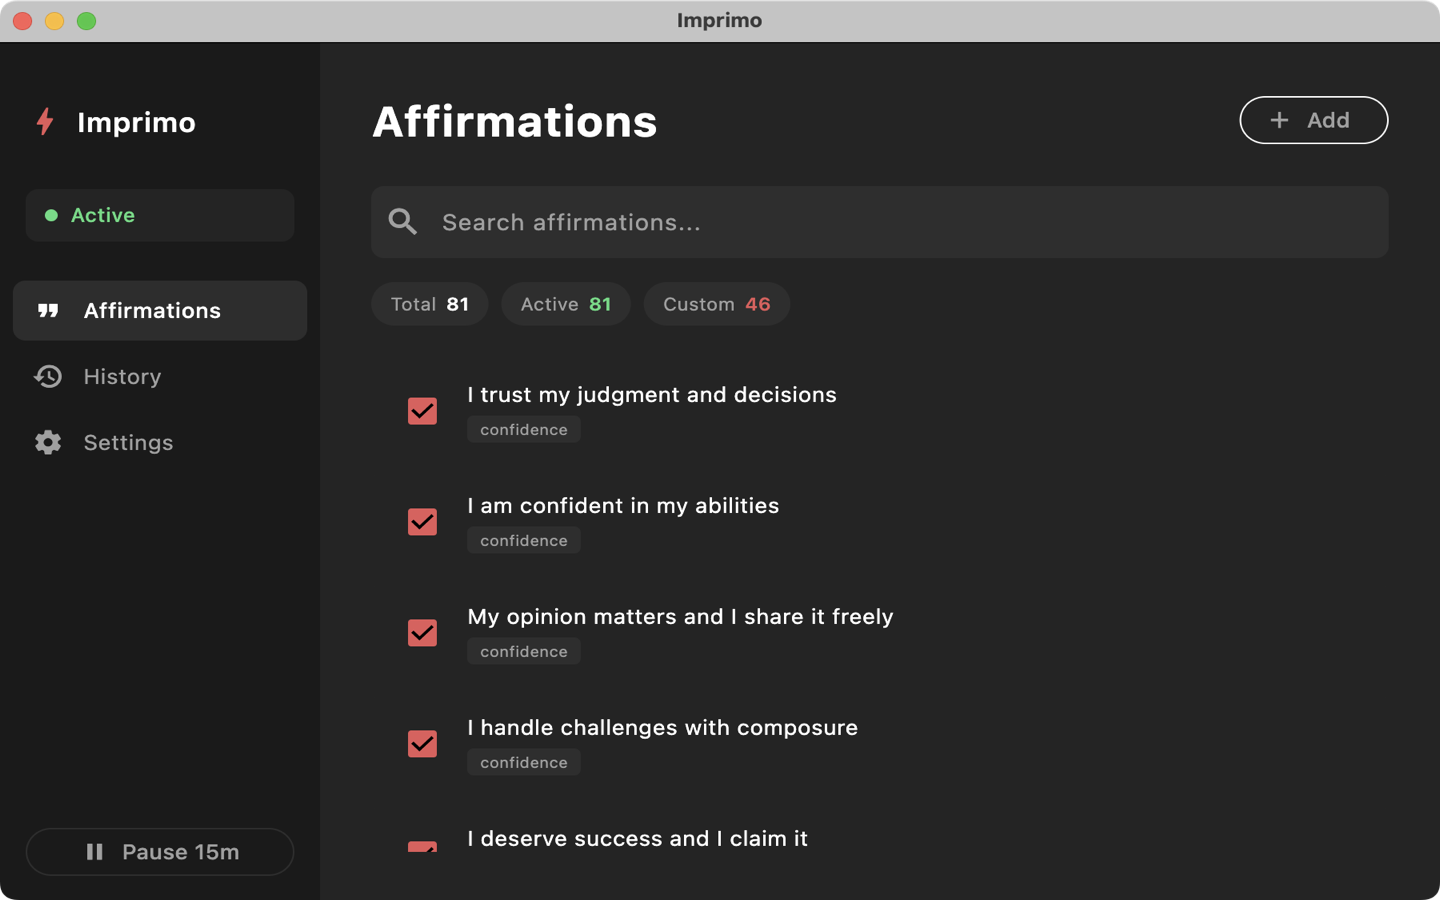1440x900 pixels.
Task: Select the Total 81 filter chip
Action: (x=429, y=303)
